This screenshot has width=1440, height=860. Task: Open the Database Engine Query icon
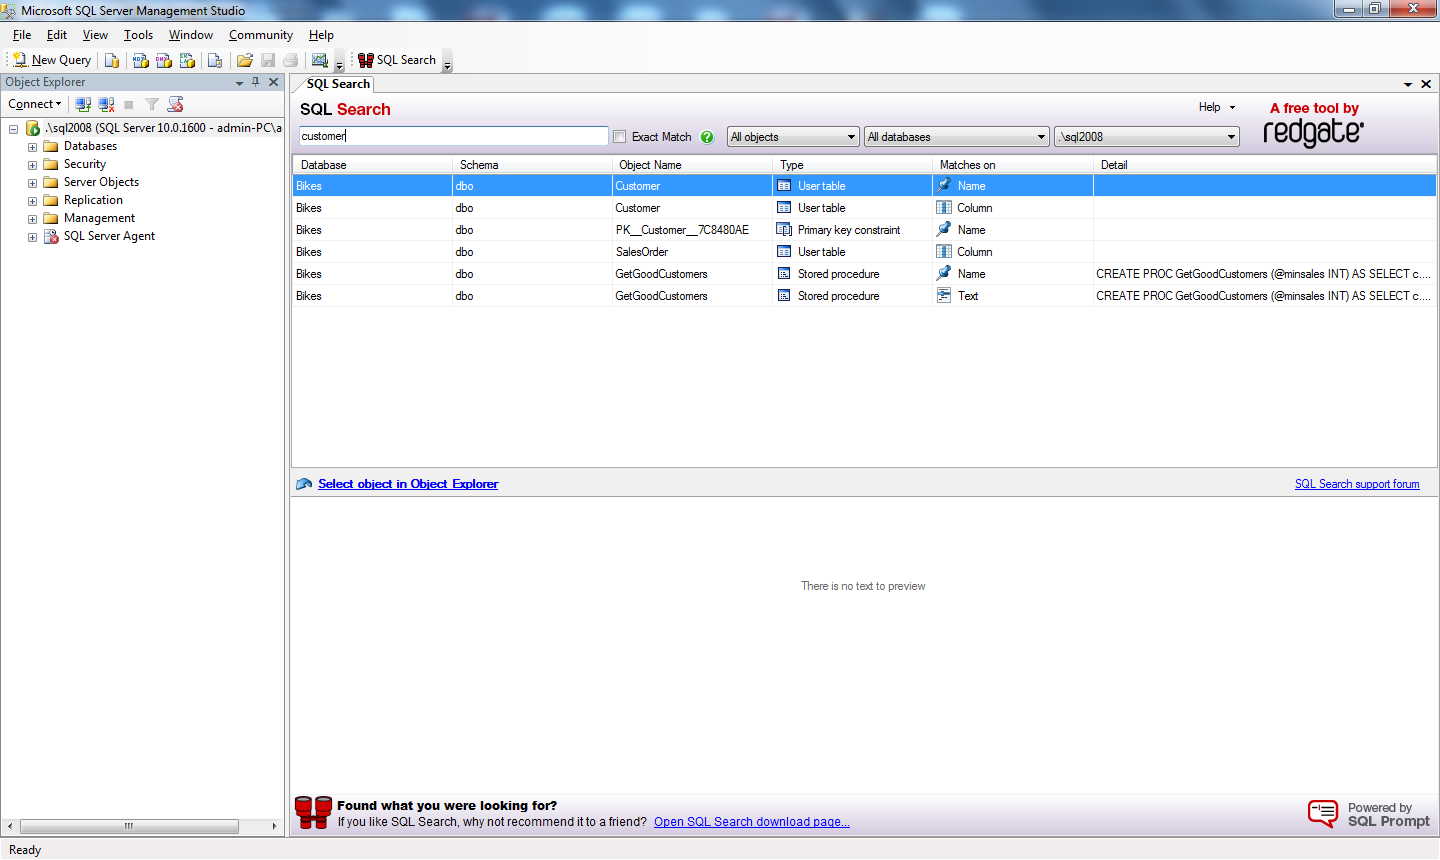point(112,60)
